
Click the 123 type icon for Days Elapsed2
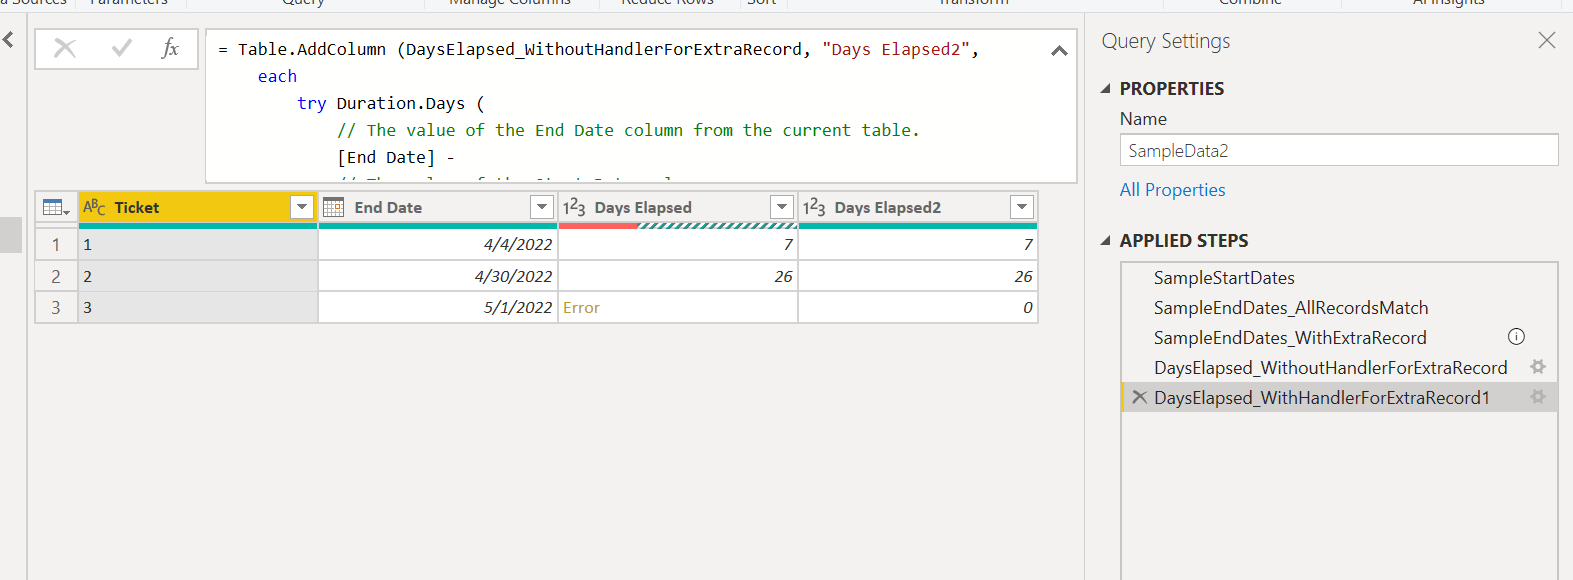pyautogui.click(x=814, y=207)
